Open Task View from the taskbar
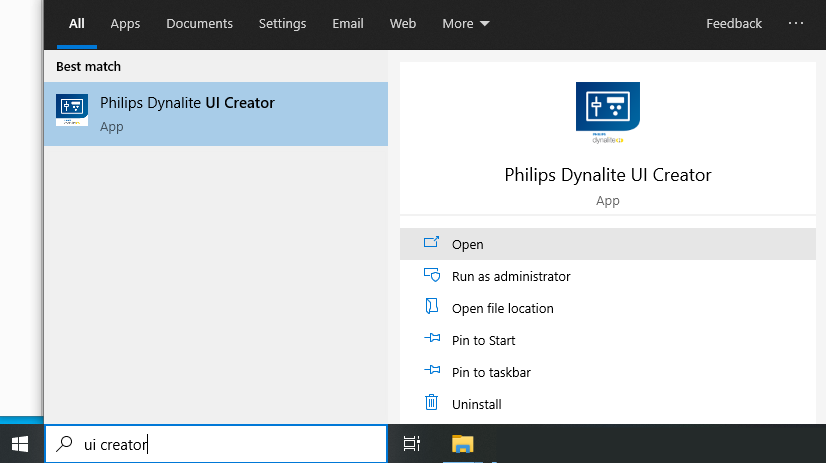The image size is (826, 463). (x=411, y=444)
